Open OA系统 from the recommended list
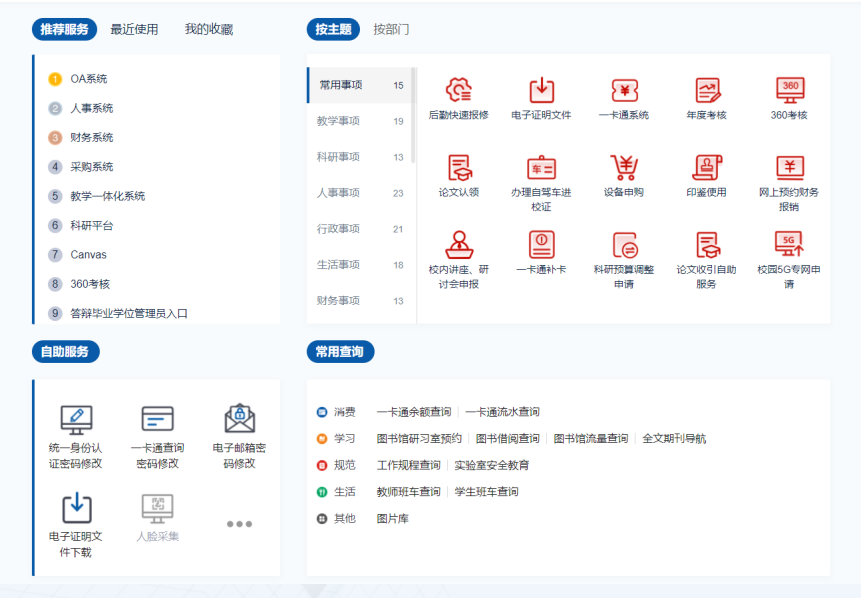862x598 pixels. pos(89,79)
